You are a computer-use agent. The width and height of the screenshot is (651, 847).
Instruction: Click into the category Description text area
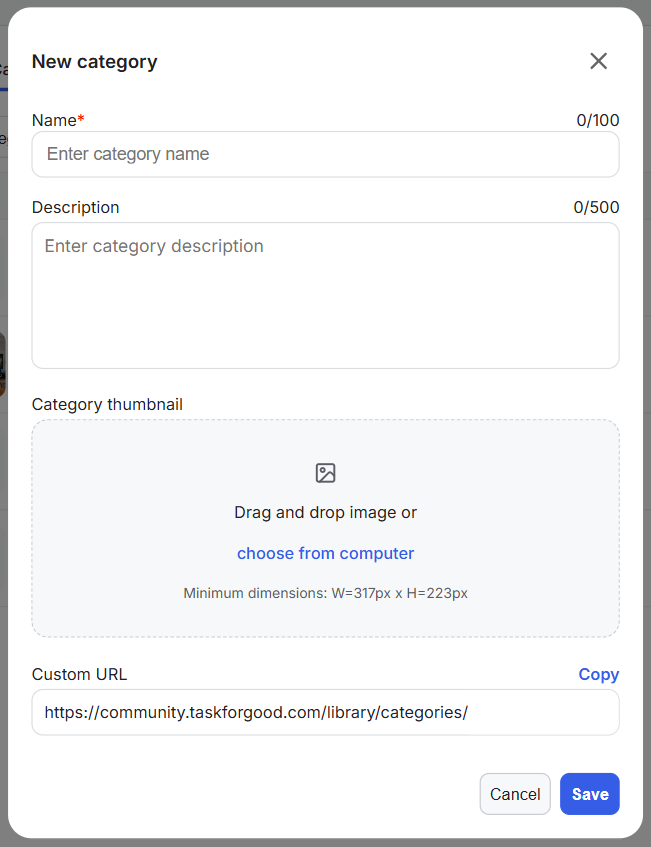[x=325, y=295]
